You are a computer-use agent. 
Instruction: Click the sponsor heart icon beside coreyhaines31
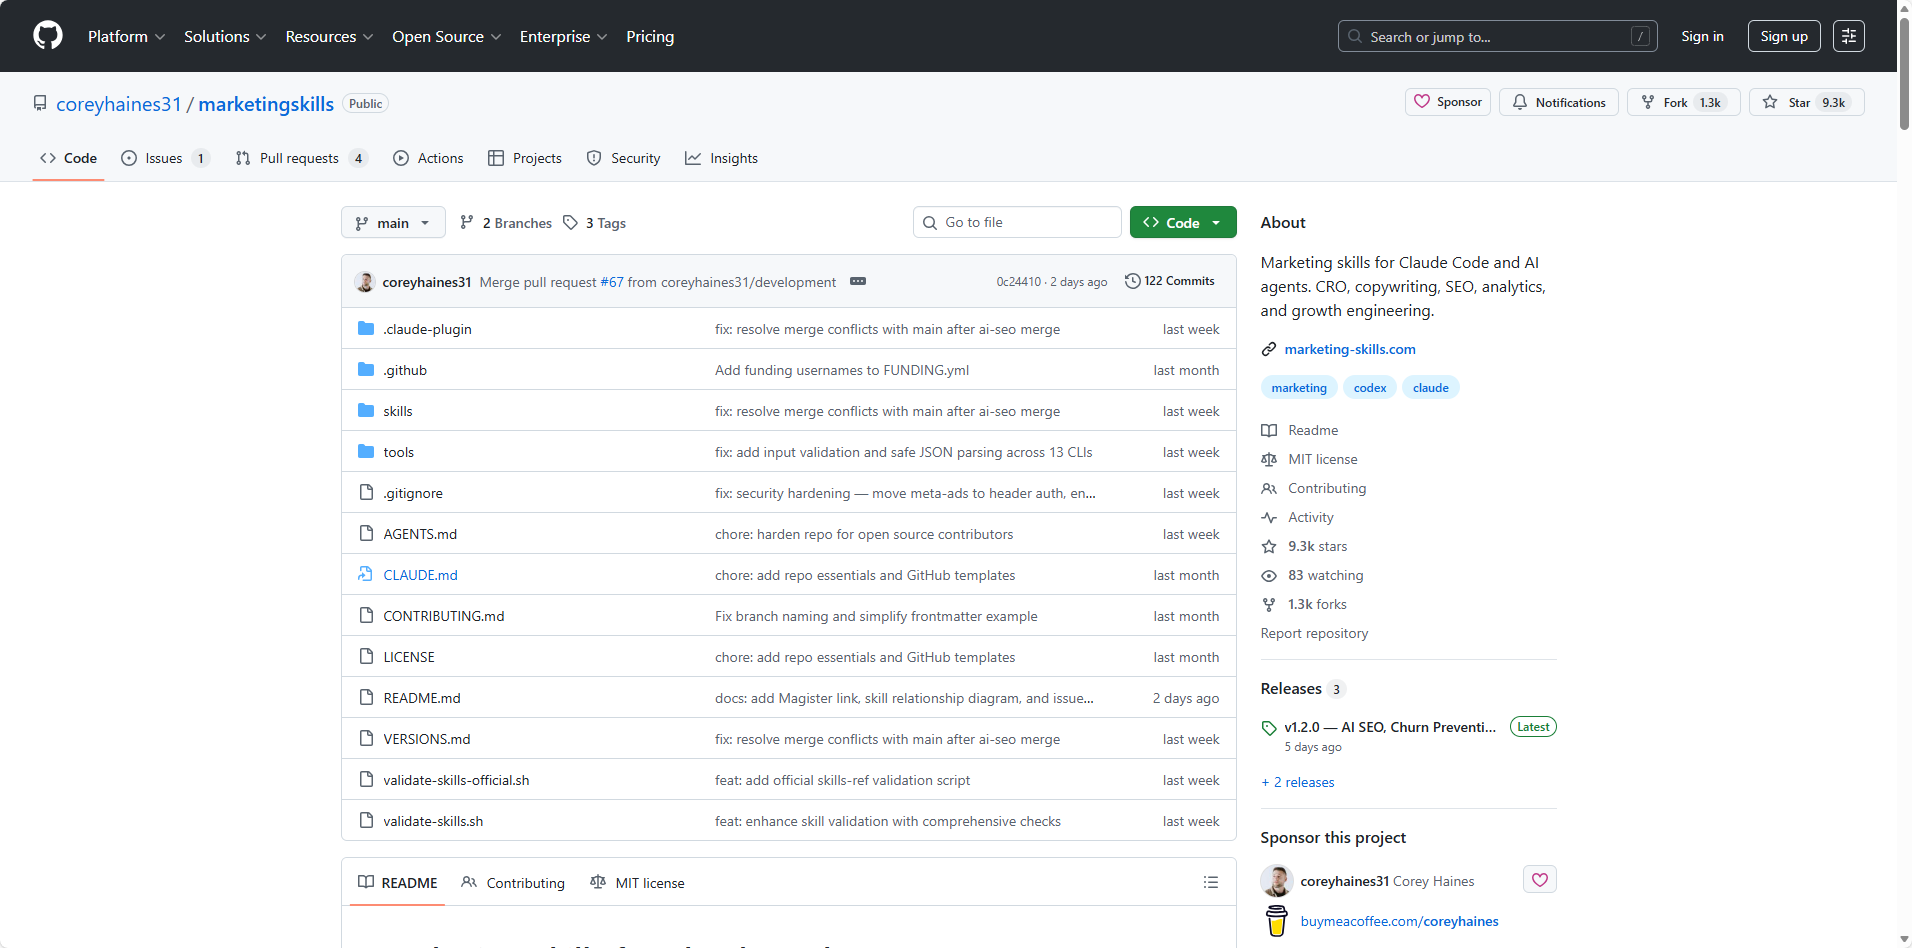pyautogui.click(x=1539, y=880)
